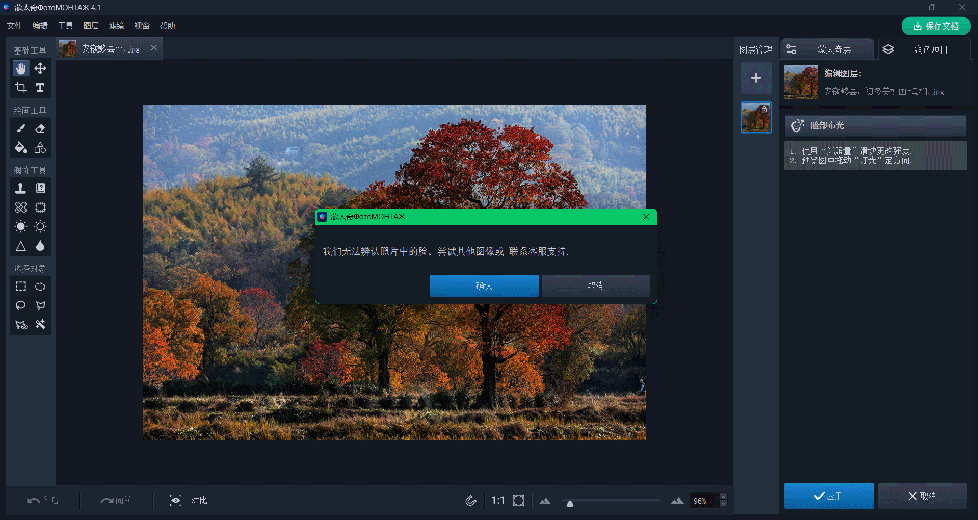Open the second menu in the menu bar
This screenshot has height=520, width=978.
[40, 26]
